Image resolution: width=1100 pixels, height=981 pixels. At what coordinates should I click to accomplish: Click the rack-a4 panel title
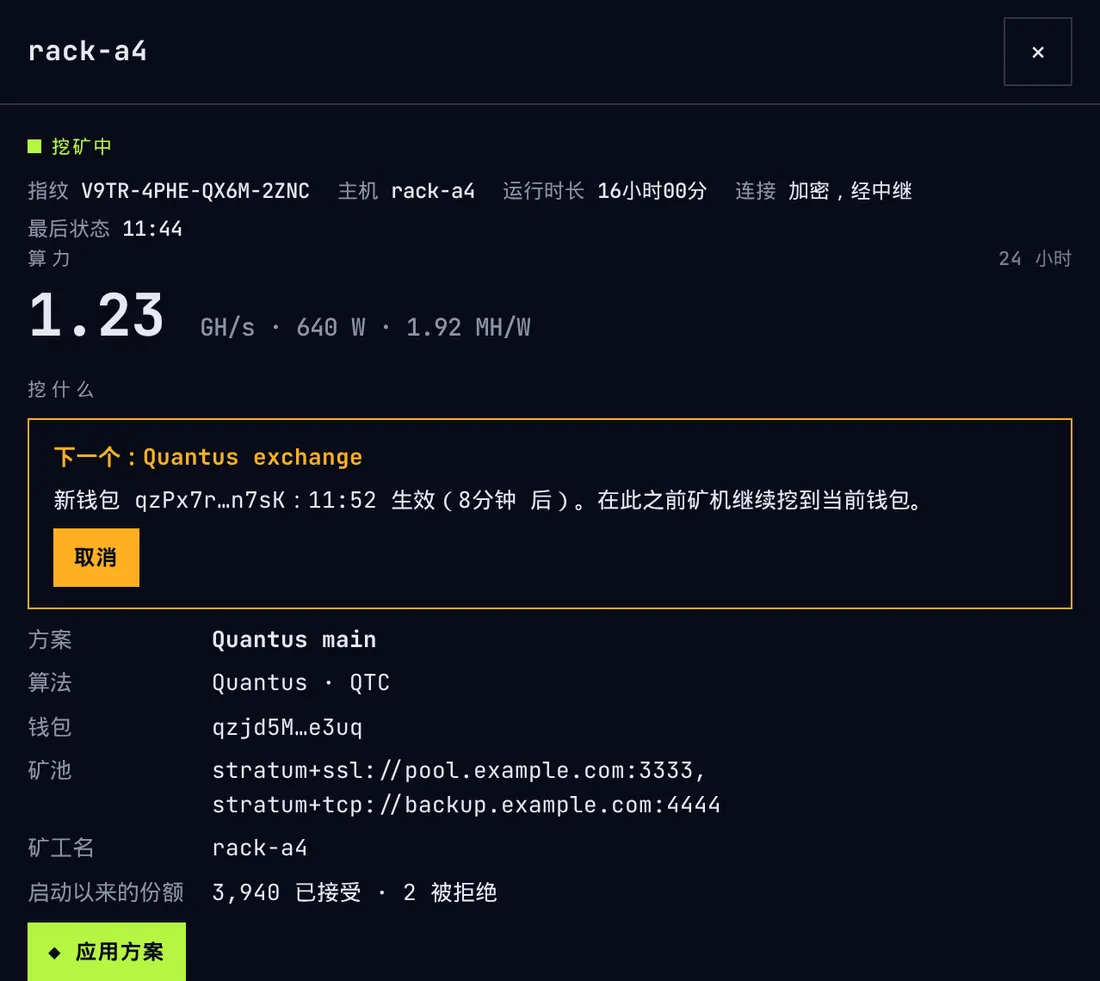click(x=88, y=51)
